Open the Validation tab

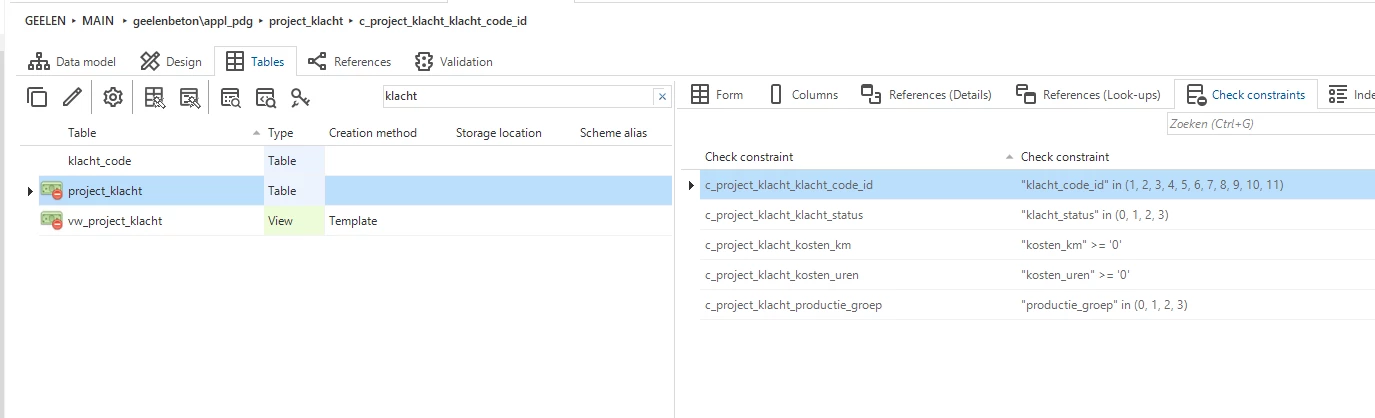tap(454, 62)
